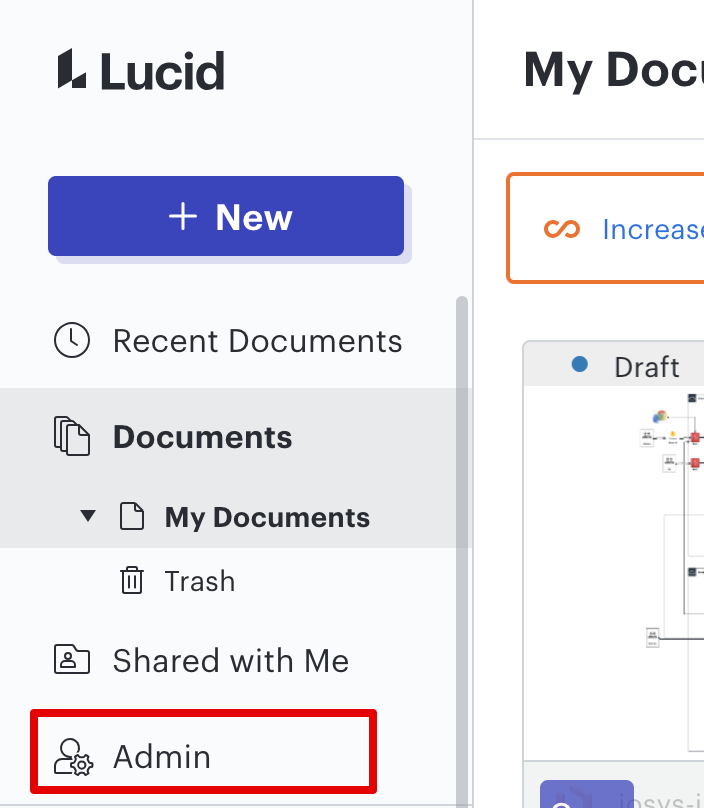
Task: Click the Admin user-gear icon
Action: tap(73, 756)
